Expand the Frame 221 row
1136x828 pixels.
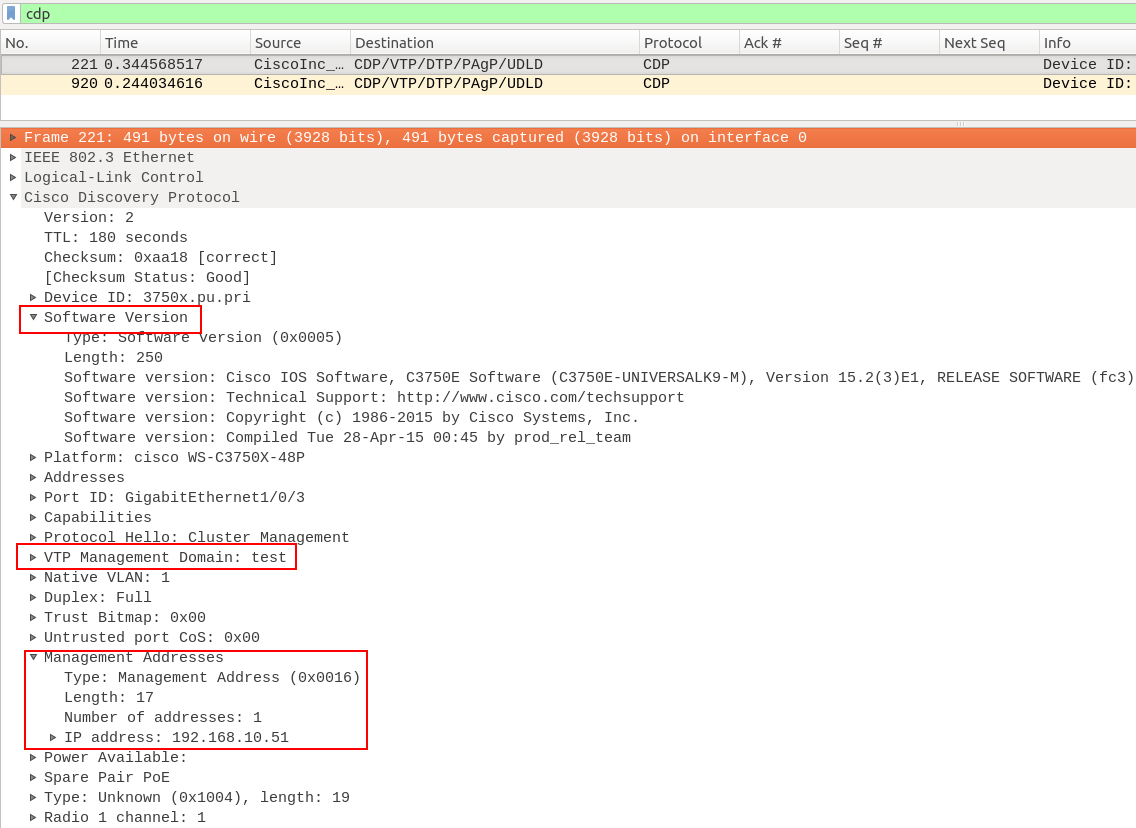(x=13, y=138)
